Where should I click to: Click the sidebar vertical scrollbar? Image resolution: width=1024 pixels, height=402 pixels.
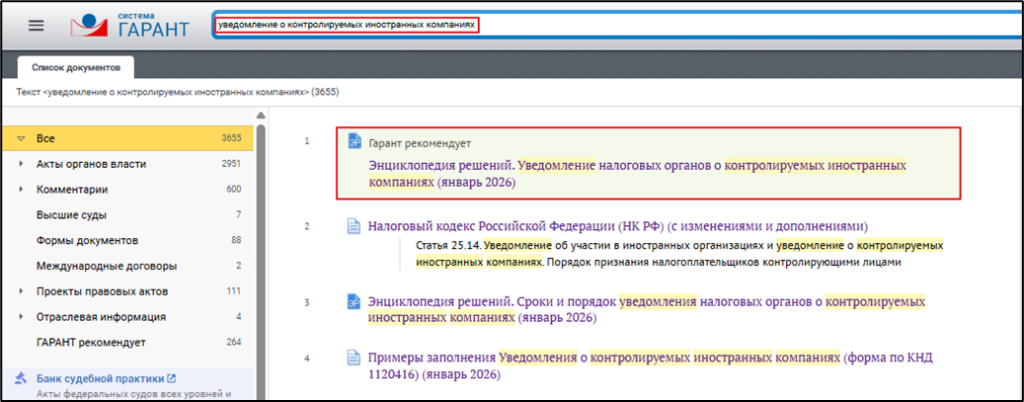click(260, 260)
